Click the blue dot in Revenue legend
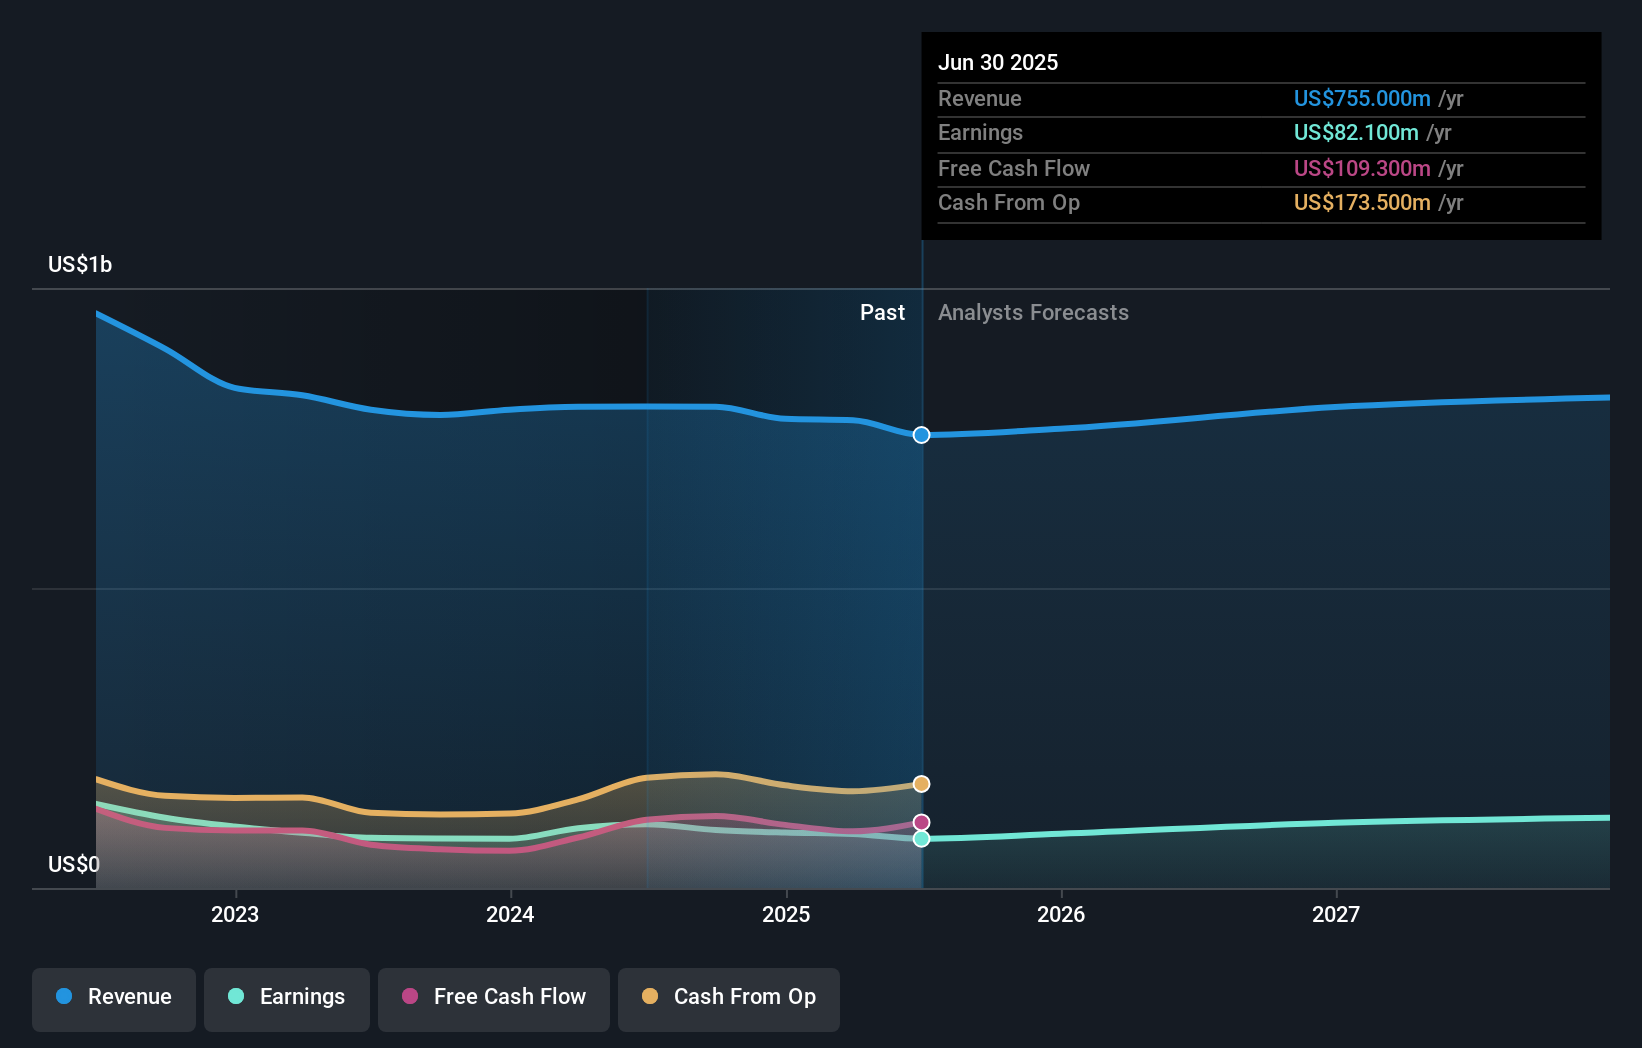Screen dimensions: 1642x1048 tap(64, 996)
